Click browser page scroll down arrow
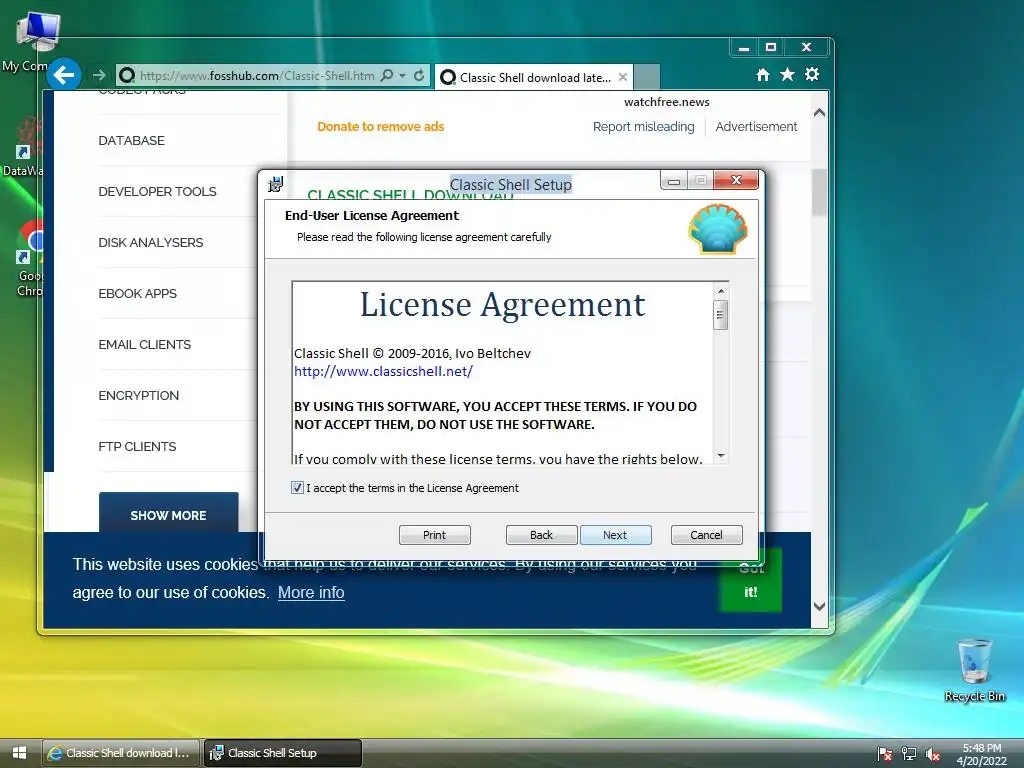 (x=820, y=607)
